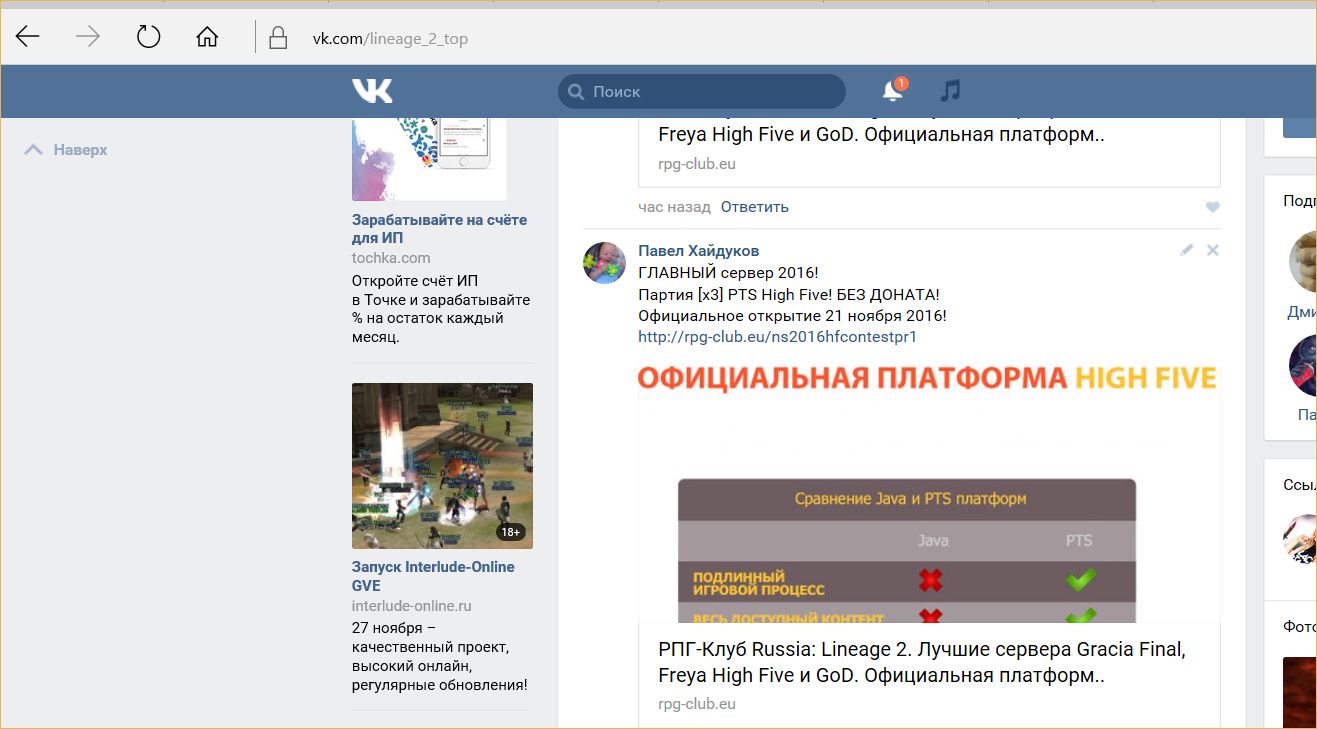Open the 'Зарабатывайте на счёте для ИП' ad link
This screenshot has height=729, width=1317.
[439, 229]
